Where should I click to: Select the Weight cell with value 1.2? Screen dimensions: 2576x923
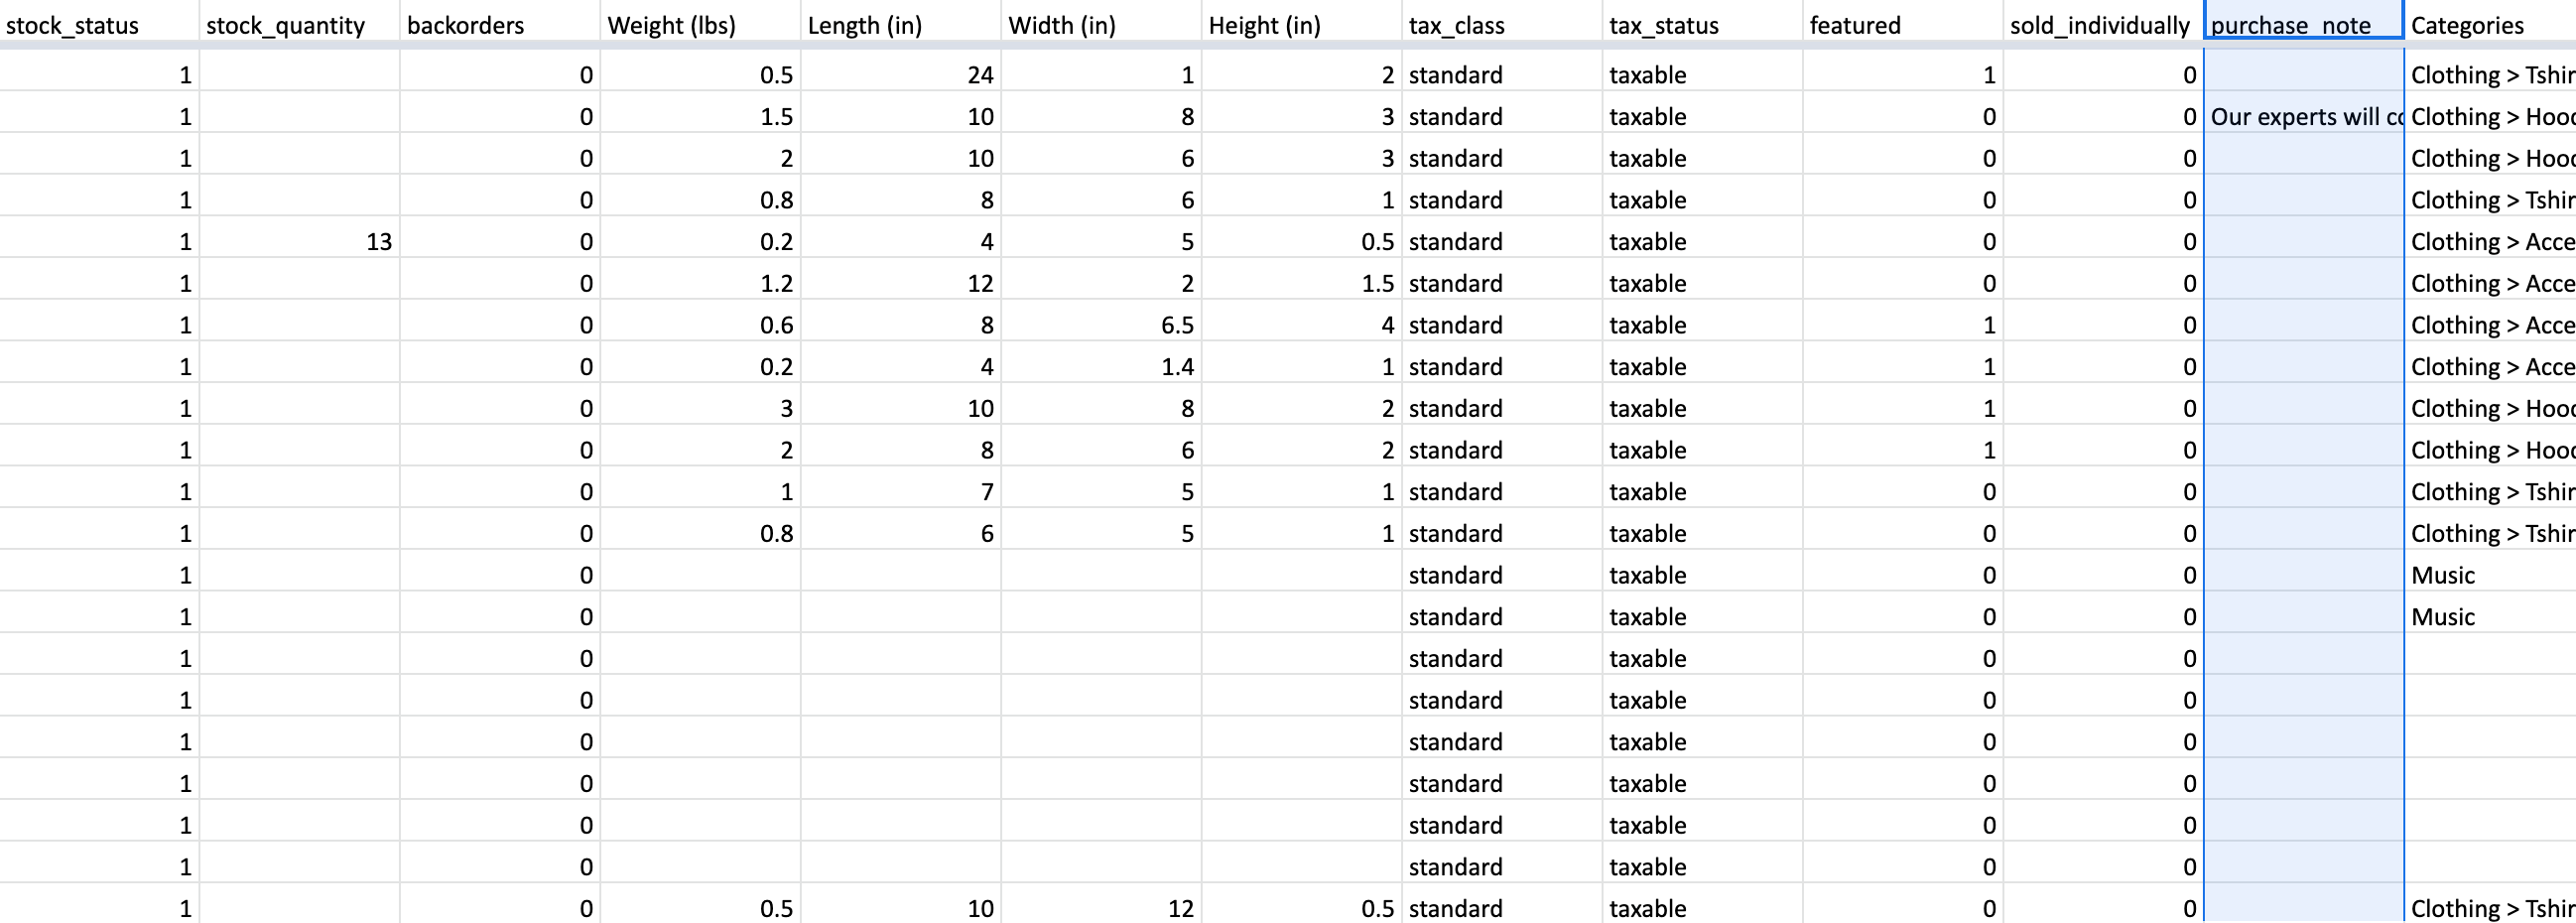tap(700, 284)
